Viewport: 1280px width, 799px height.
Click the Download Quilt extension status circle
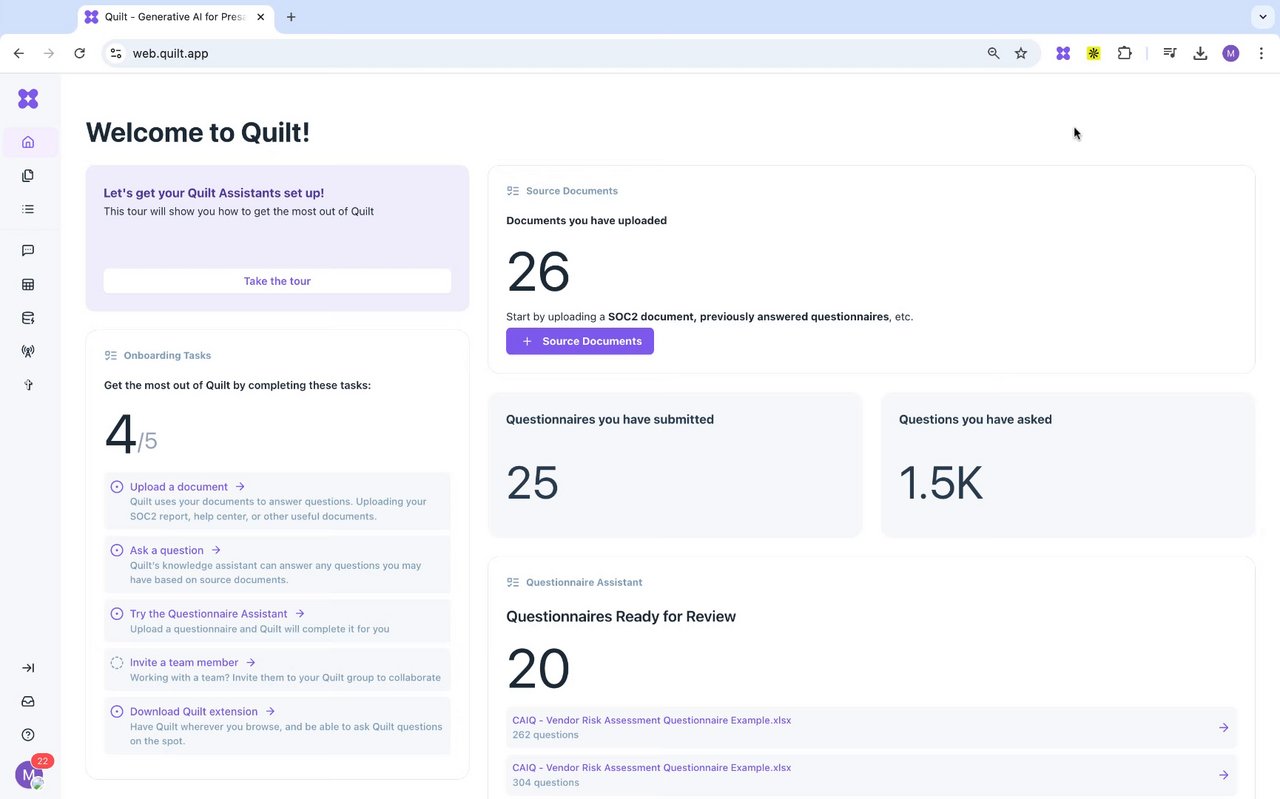[117, 712]
